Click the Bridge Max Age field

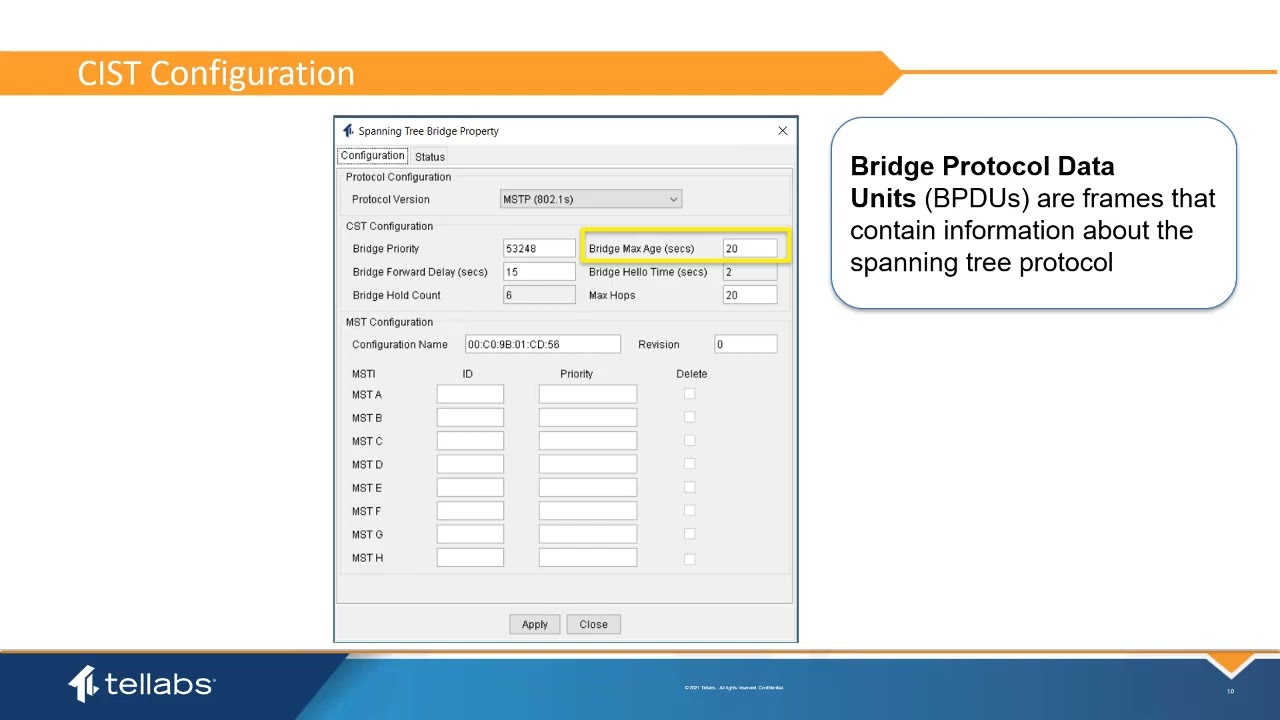click(750, 248)
